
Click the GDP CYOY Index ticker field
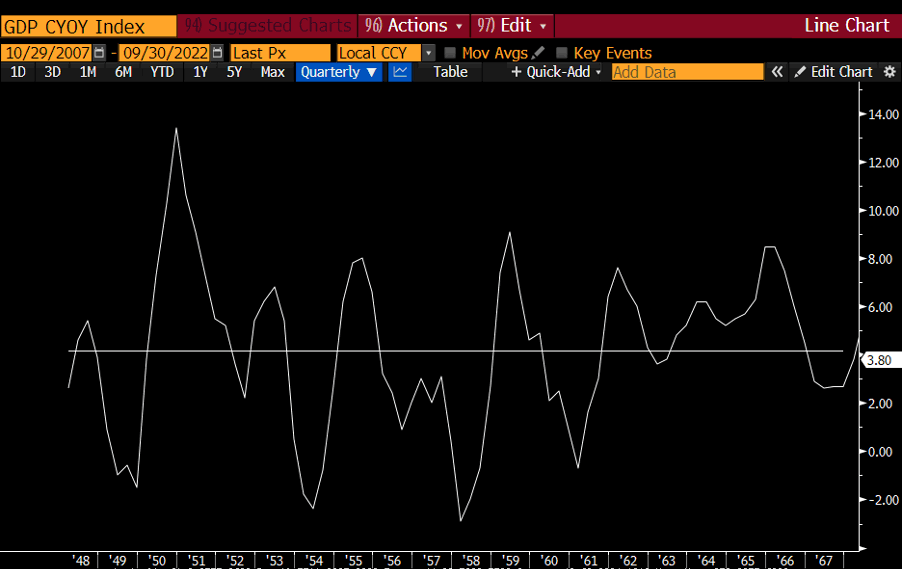(x=89, y=26)
